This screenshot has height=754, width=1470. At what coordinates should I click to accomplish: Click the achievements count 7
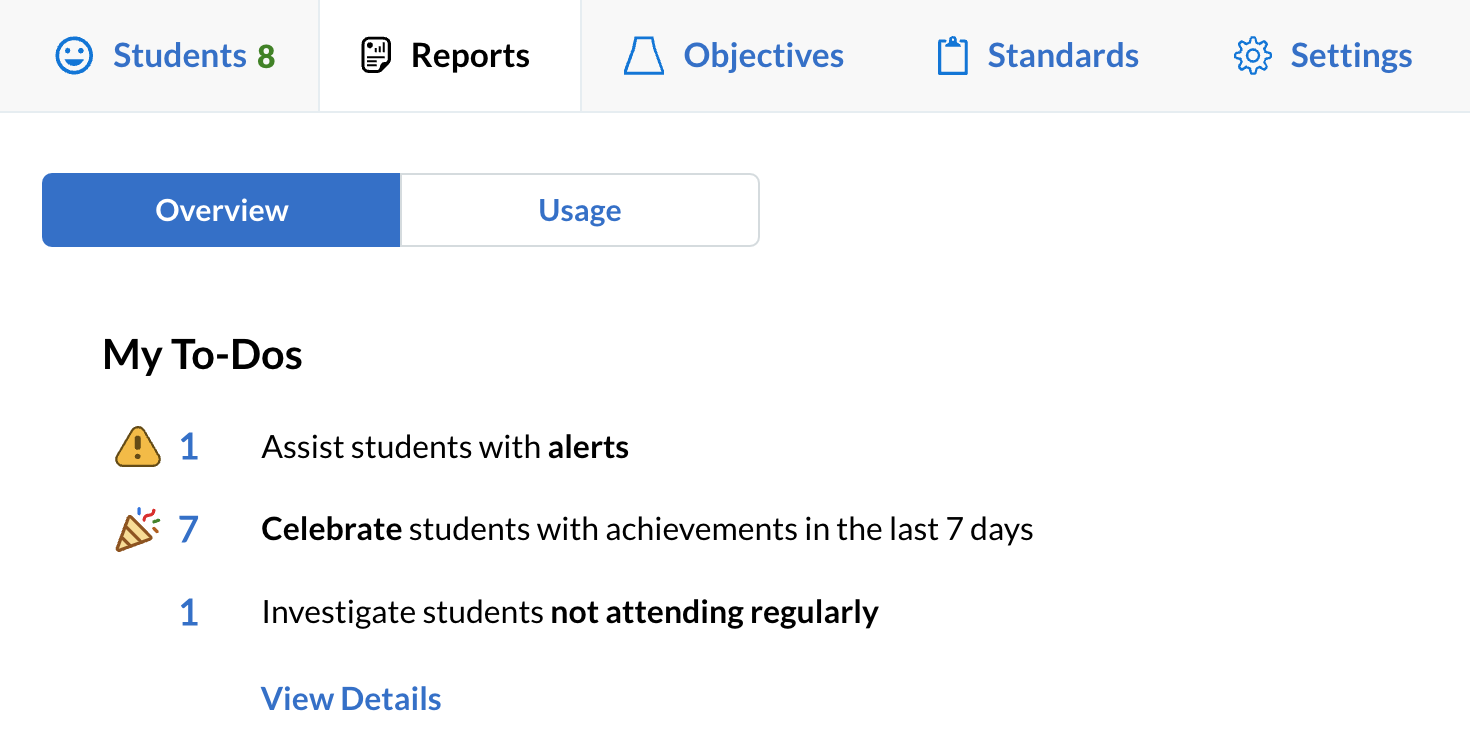(188, 529)
